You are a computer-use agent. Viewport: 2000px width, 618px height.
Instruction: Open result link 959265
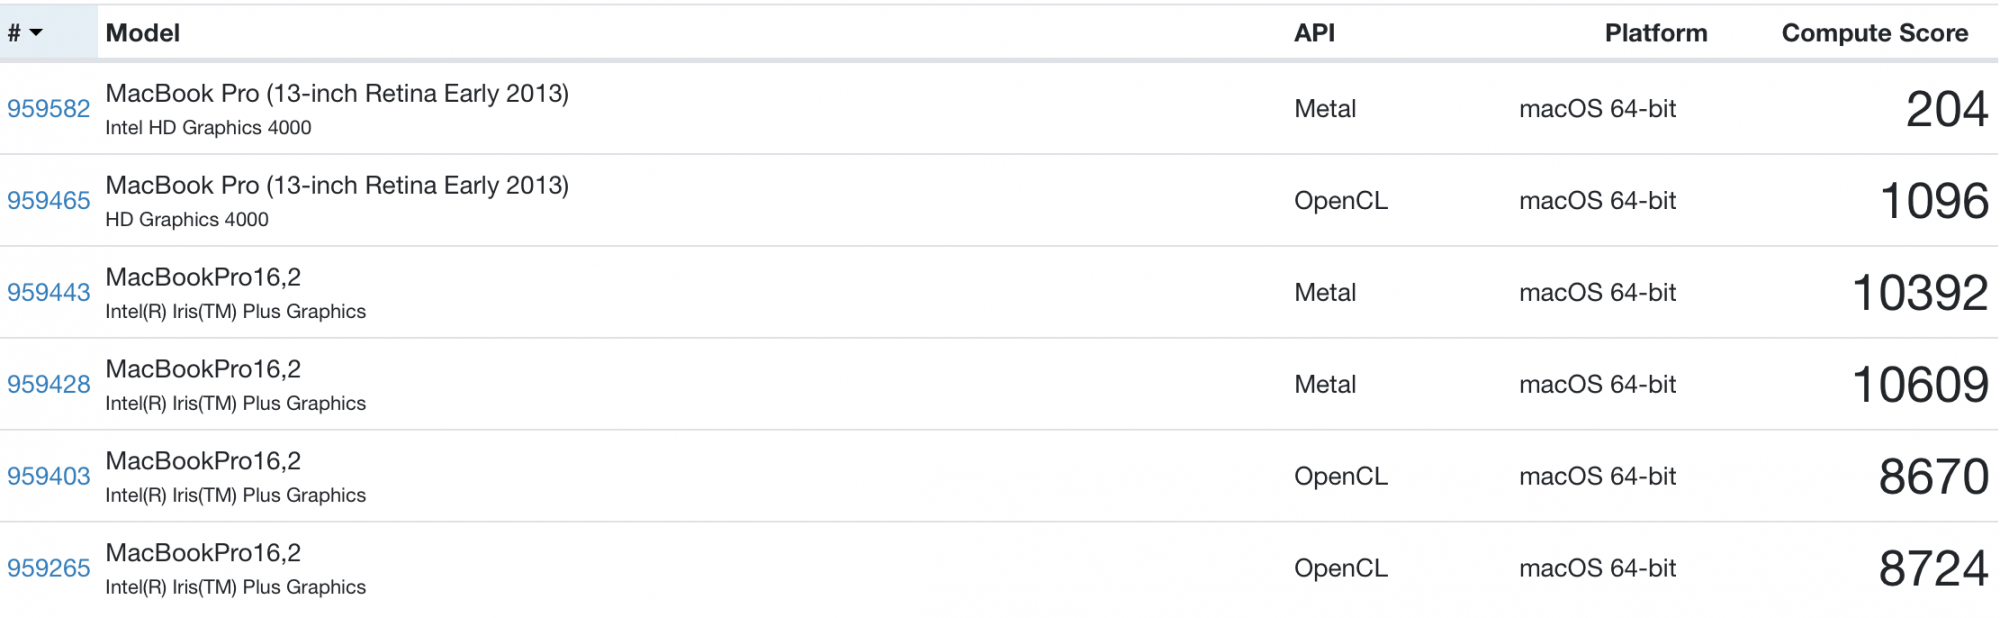49,569
